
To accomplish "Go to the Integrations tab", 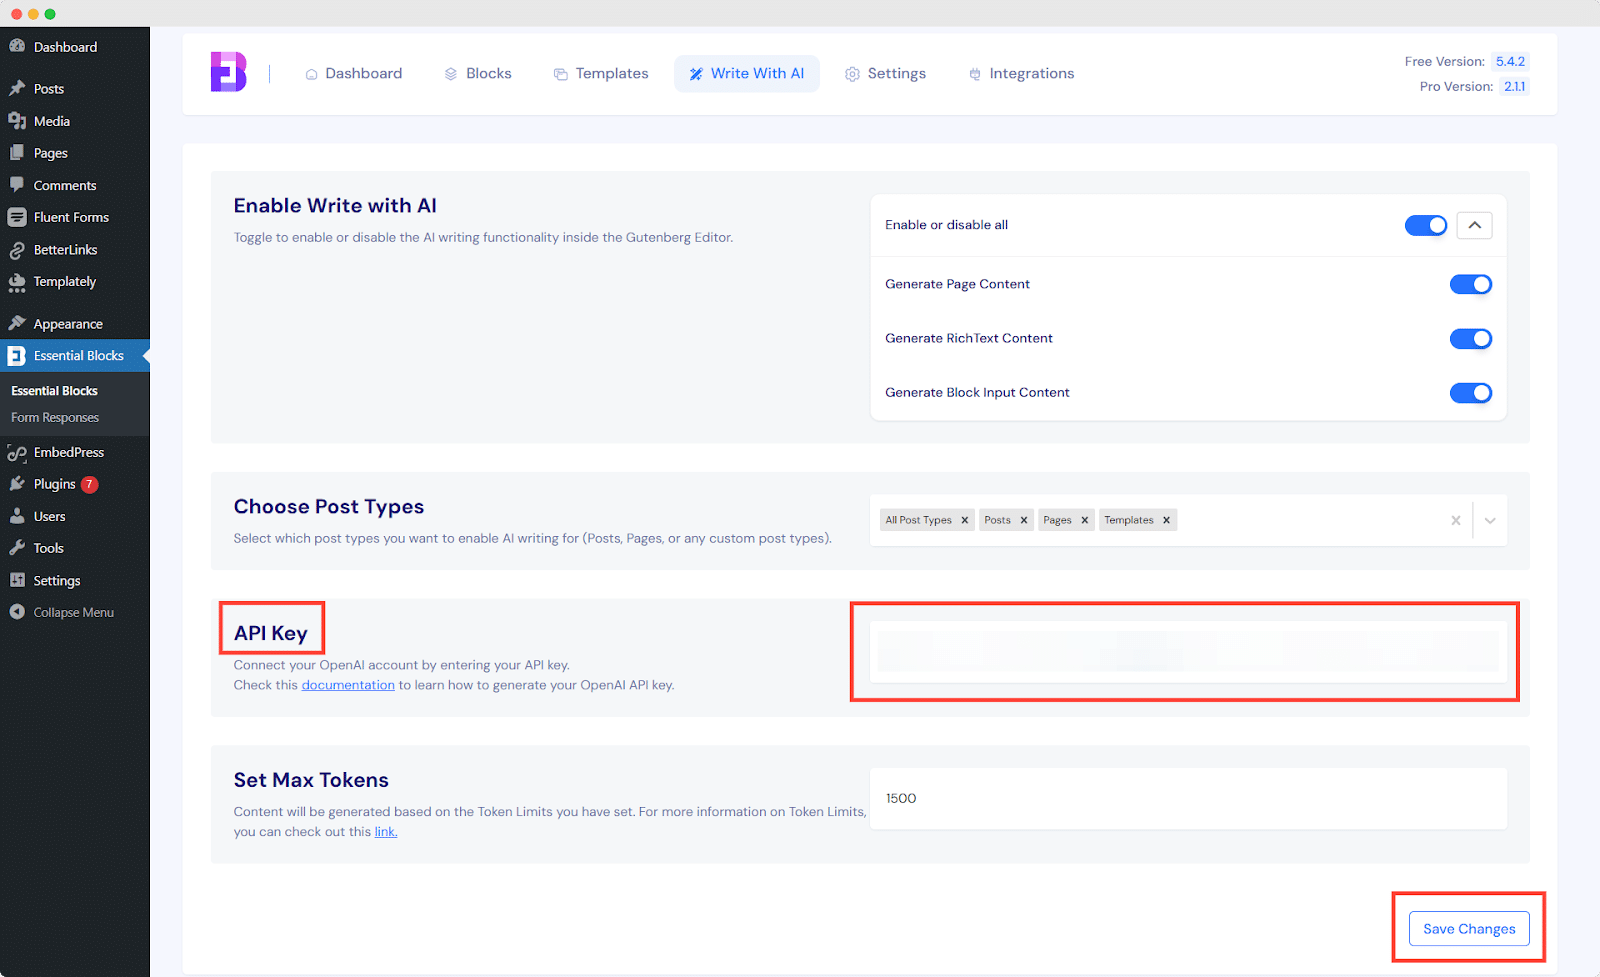I will [1021, 73].
